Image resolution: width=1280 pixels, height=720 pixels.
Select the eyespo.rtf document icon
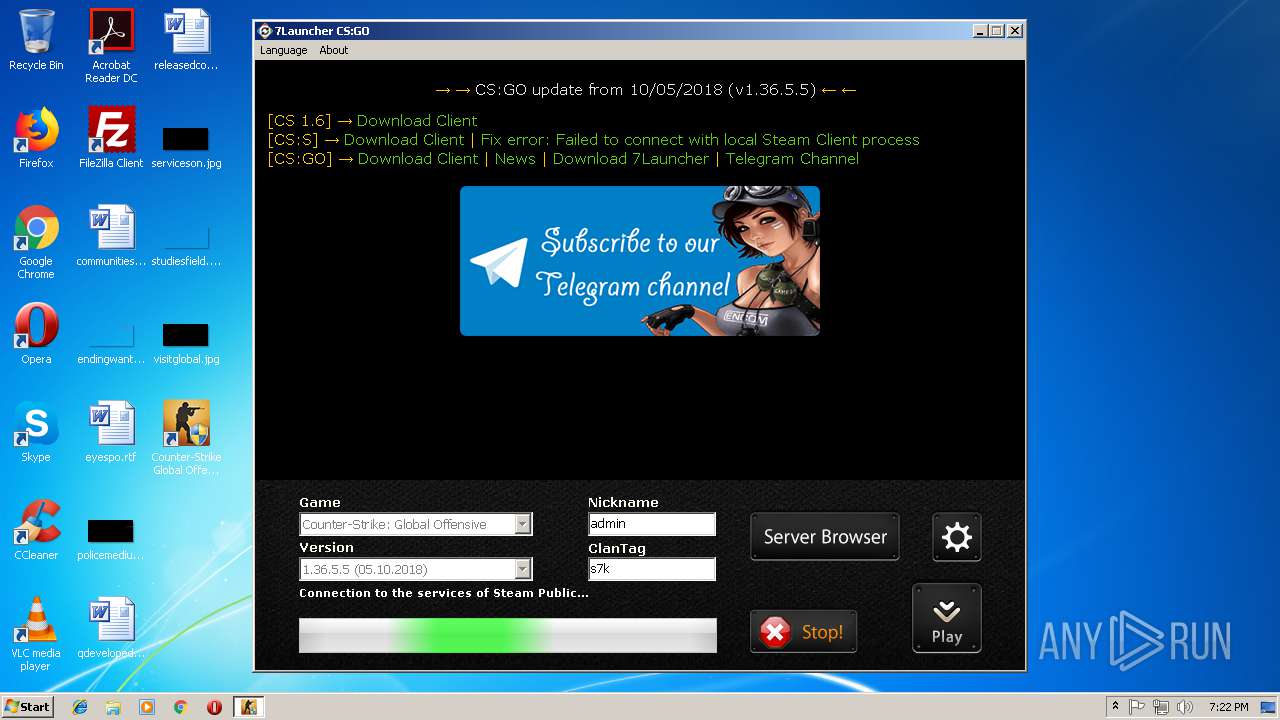pyautogui.click(x=111, y=432)
